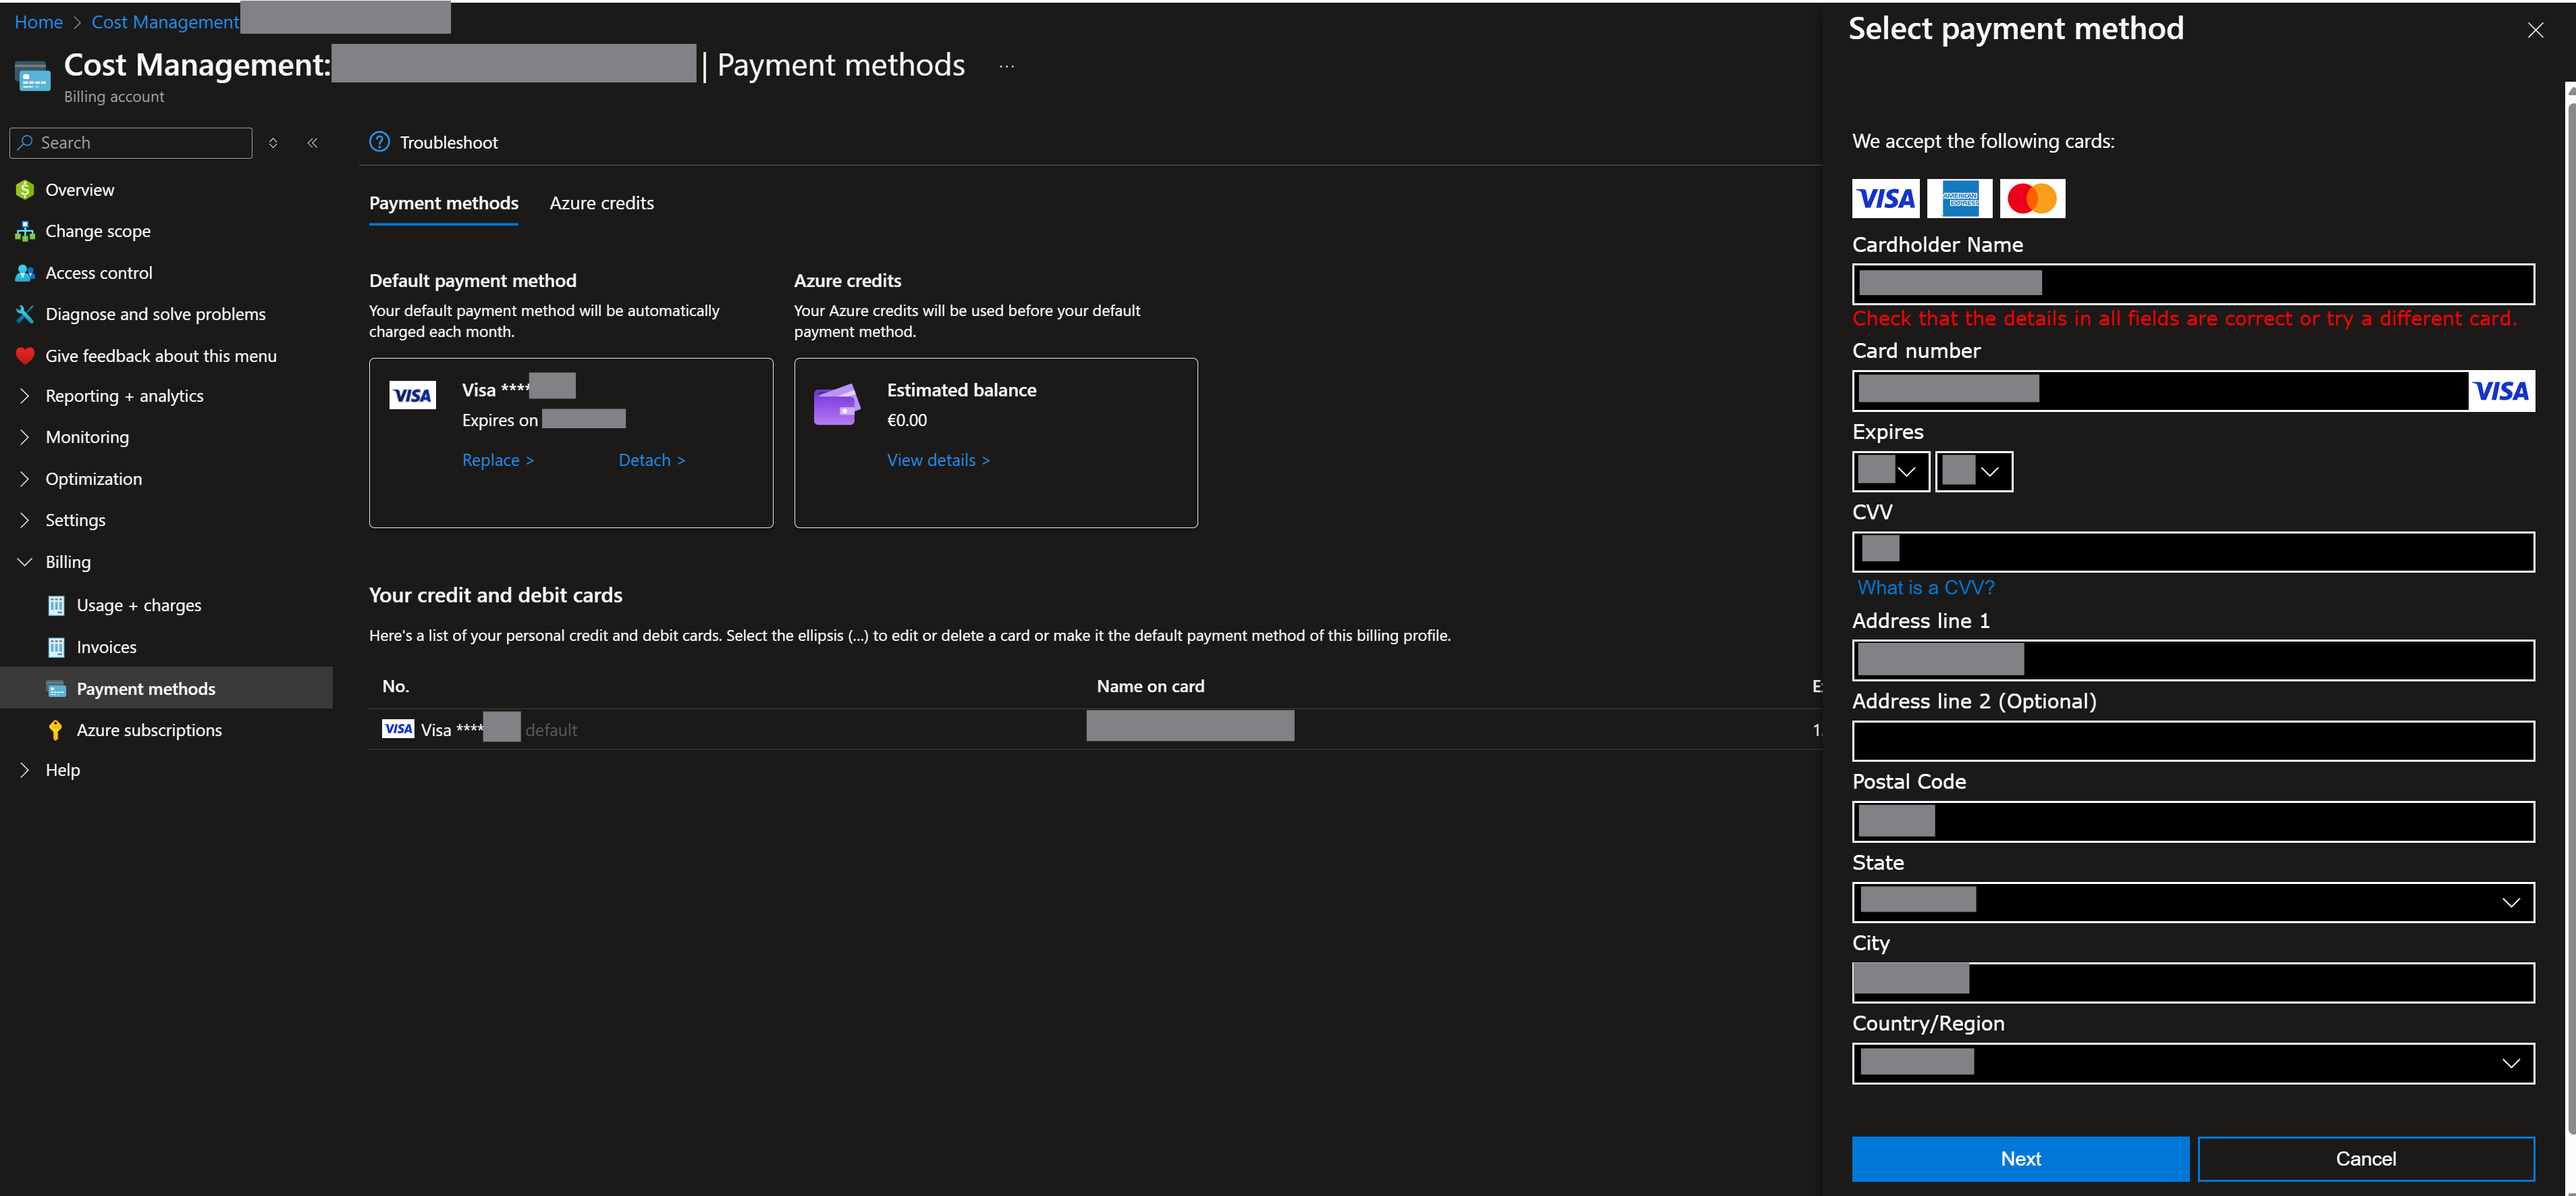Collapse the sidebar with double-chevron icon
Screen dimensions: 2576x1196
313,143
